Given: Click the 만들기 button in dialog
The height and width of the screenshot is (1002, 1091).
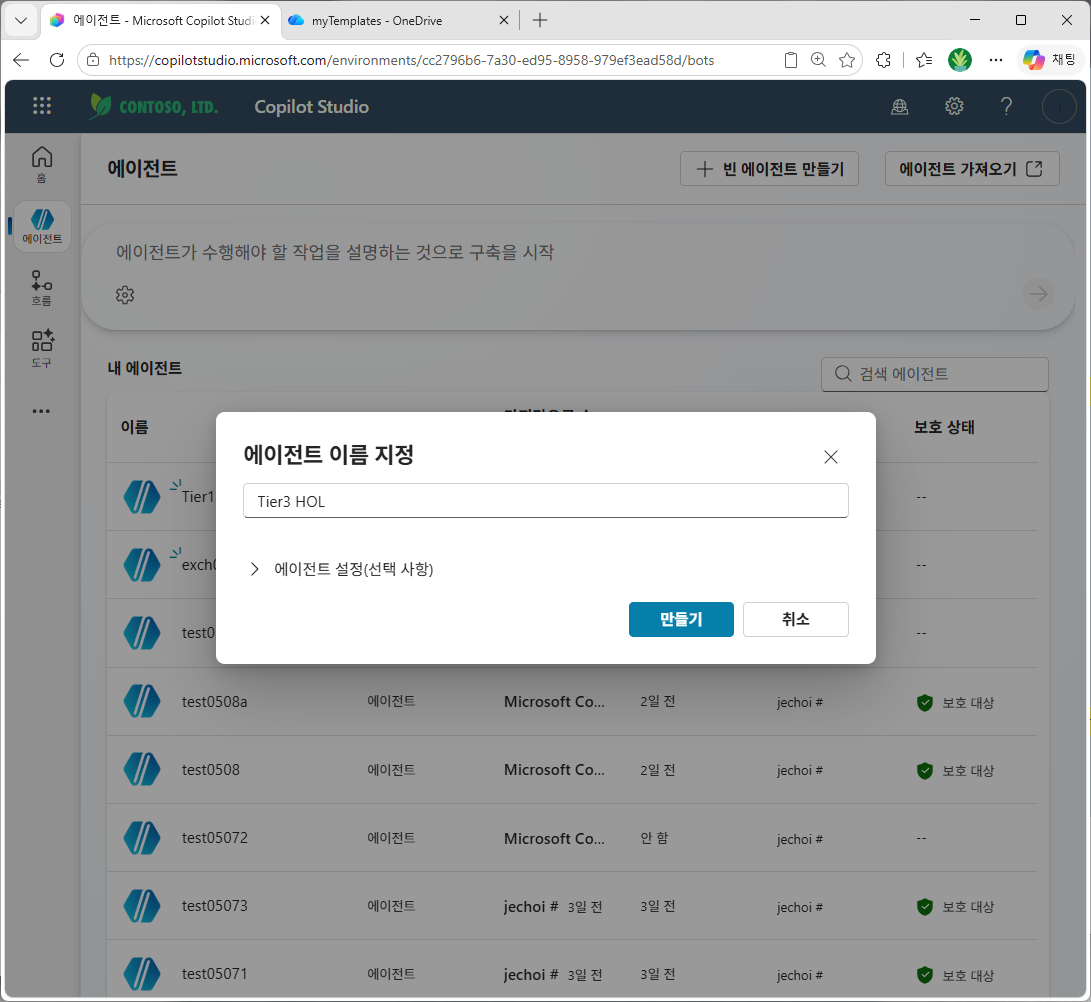Looking at the screenshot, I should (x=680, y=619).
